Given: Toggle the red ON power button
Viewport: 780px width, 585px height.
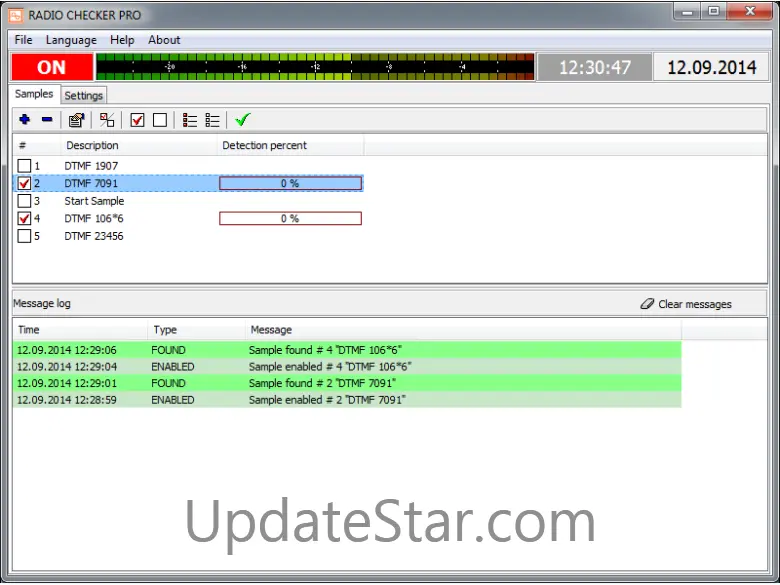Looking at the screenshot, I should pyautogui.click(x=52, y=67).
